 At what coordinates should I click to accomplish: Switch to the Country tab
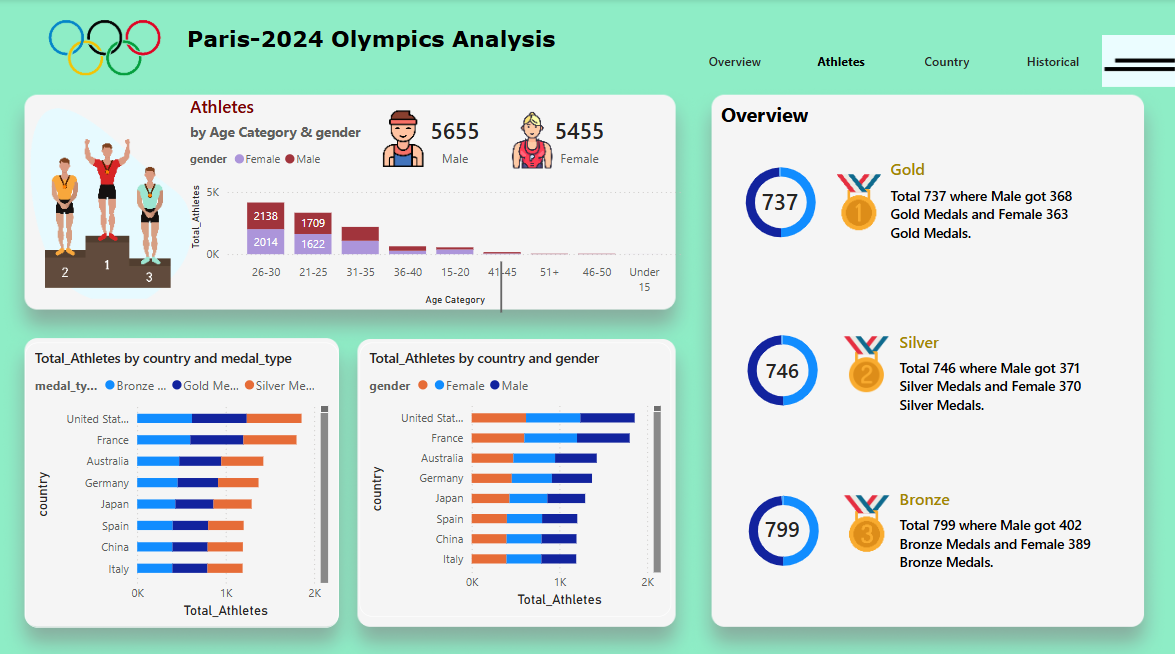[x=946, y=62]
